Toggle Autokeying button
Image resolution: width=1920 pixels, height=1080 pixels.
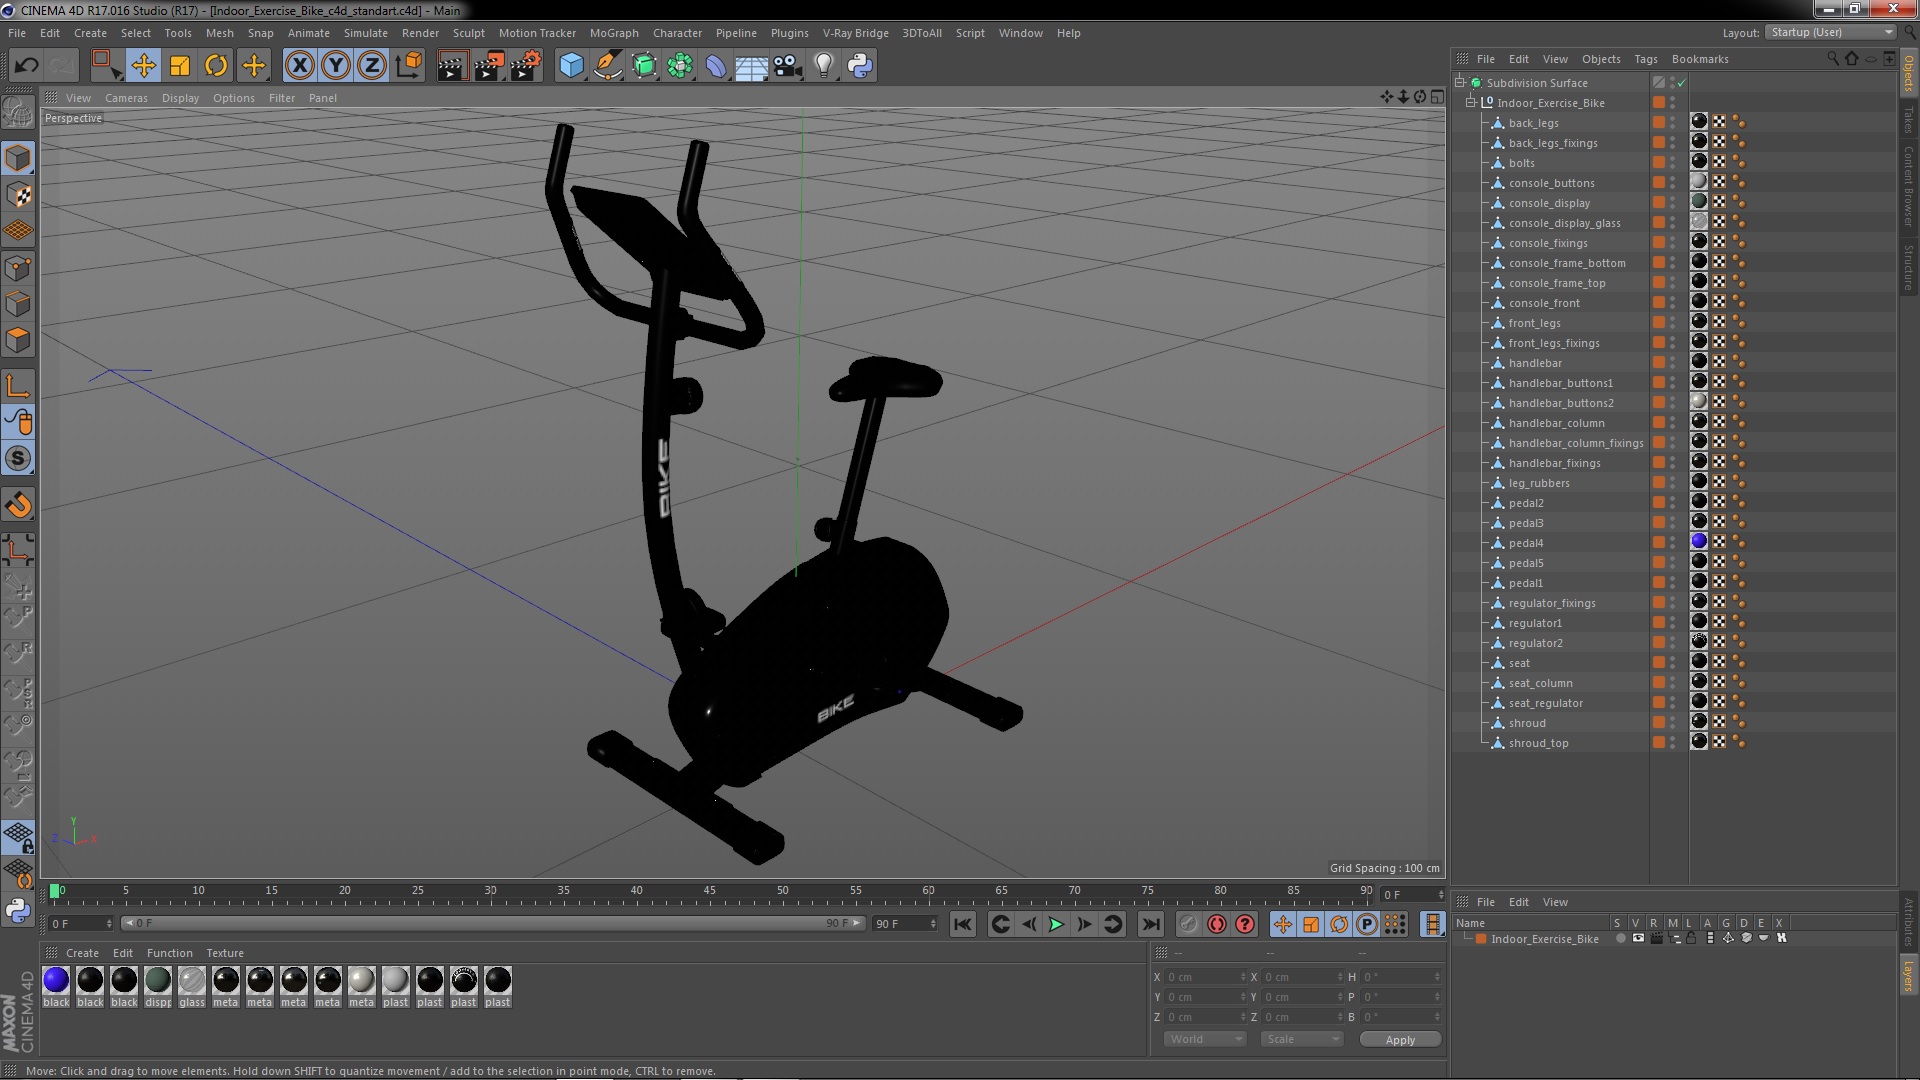point(1216,925)
